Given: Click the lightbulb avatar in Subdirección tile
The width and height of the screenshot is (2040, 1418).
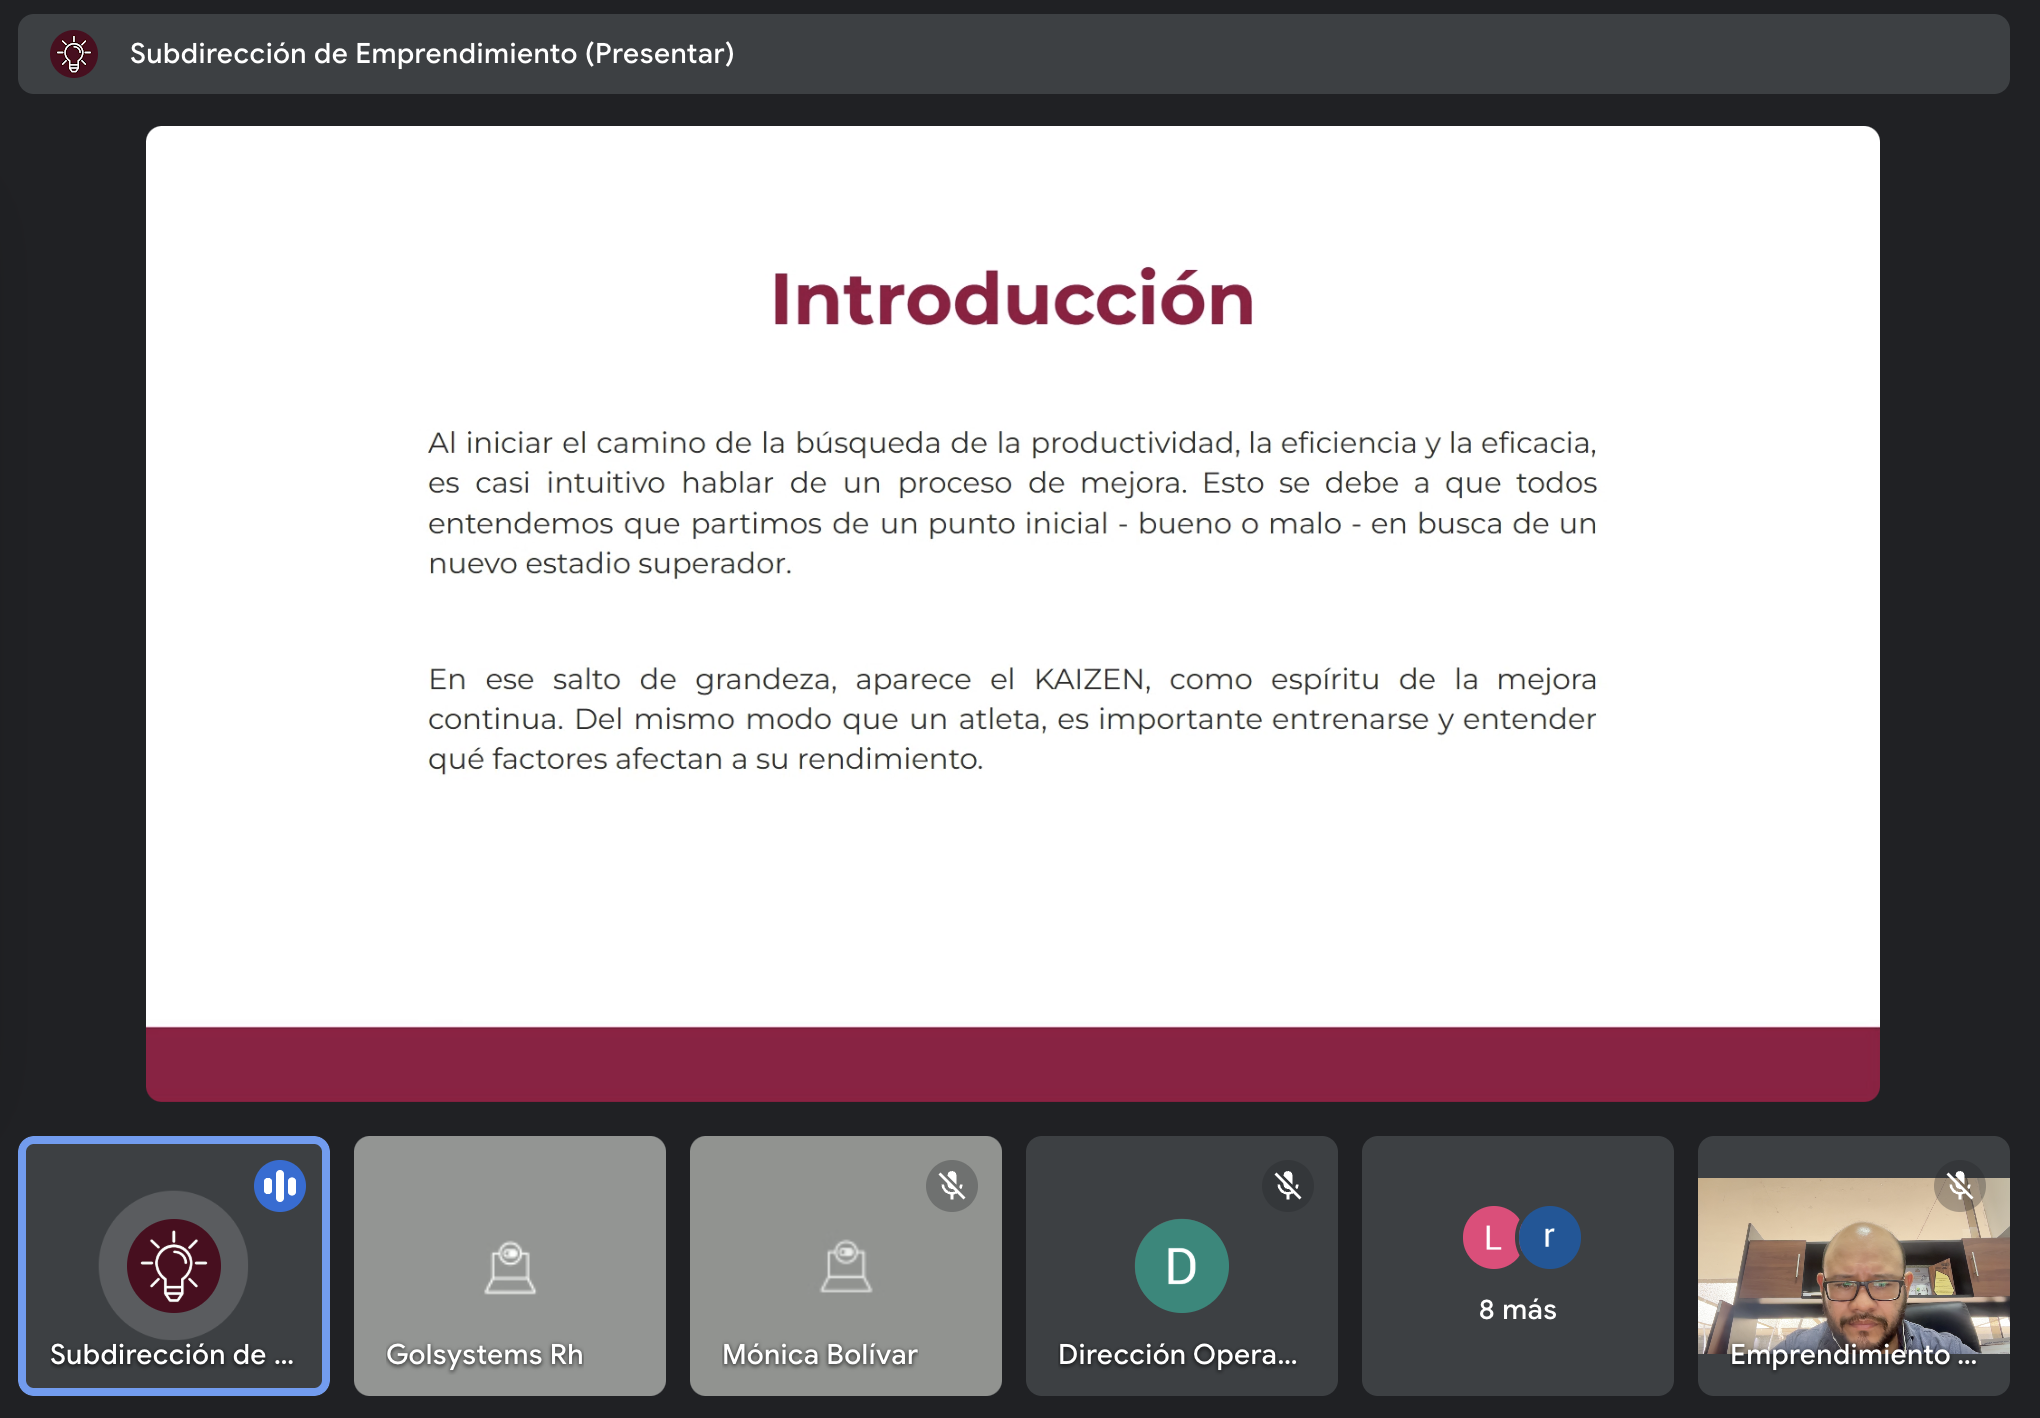Looking at the screenshot, I should coord(174,1266).
